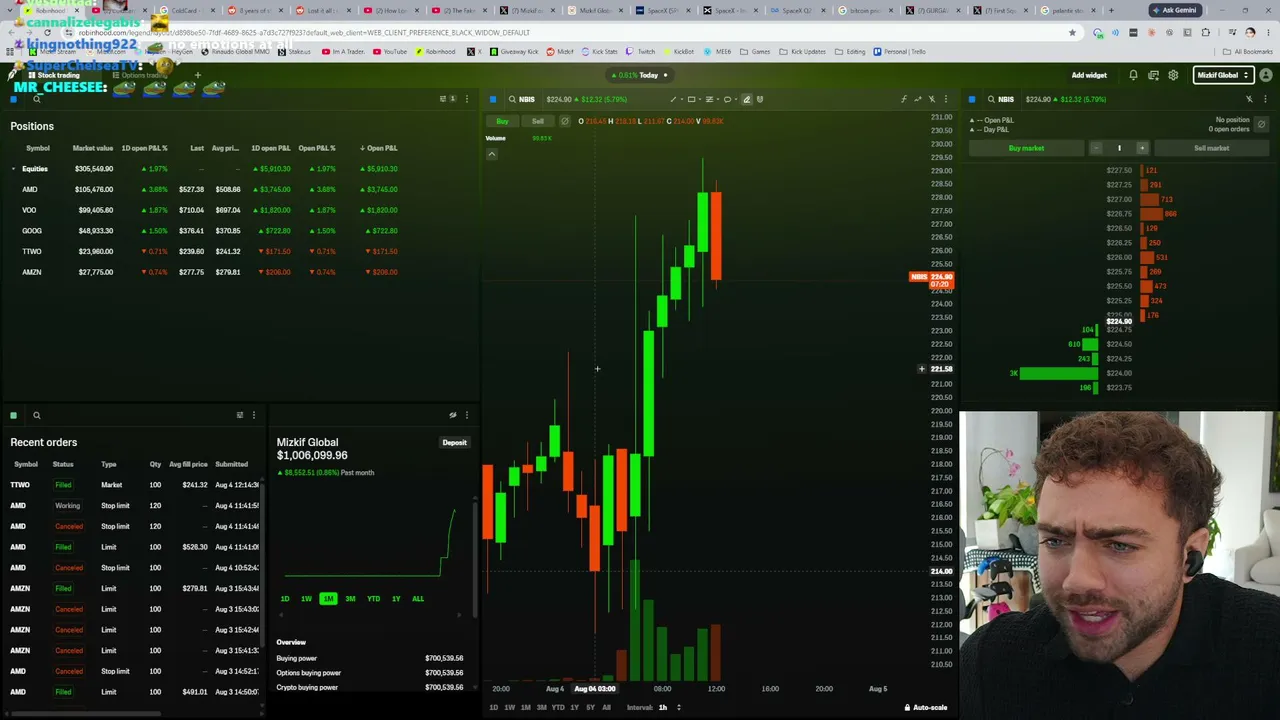Image resolution: width=1280 pixels, height=720 pixels.
Task: Select the ellipse annotation tool in chart toolbar
Action: tap(727, 99)
